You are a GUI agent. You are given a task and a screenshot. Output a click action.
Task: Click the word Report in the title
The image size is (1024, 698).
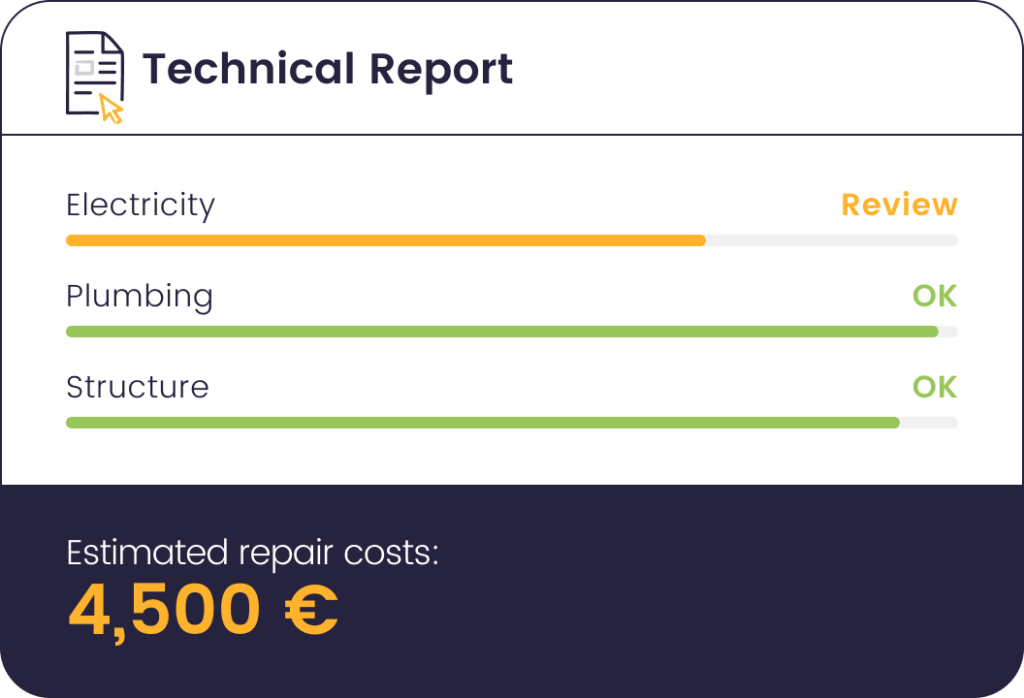[x=441, y=71]
